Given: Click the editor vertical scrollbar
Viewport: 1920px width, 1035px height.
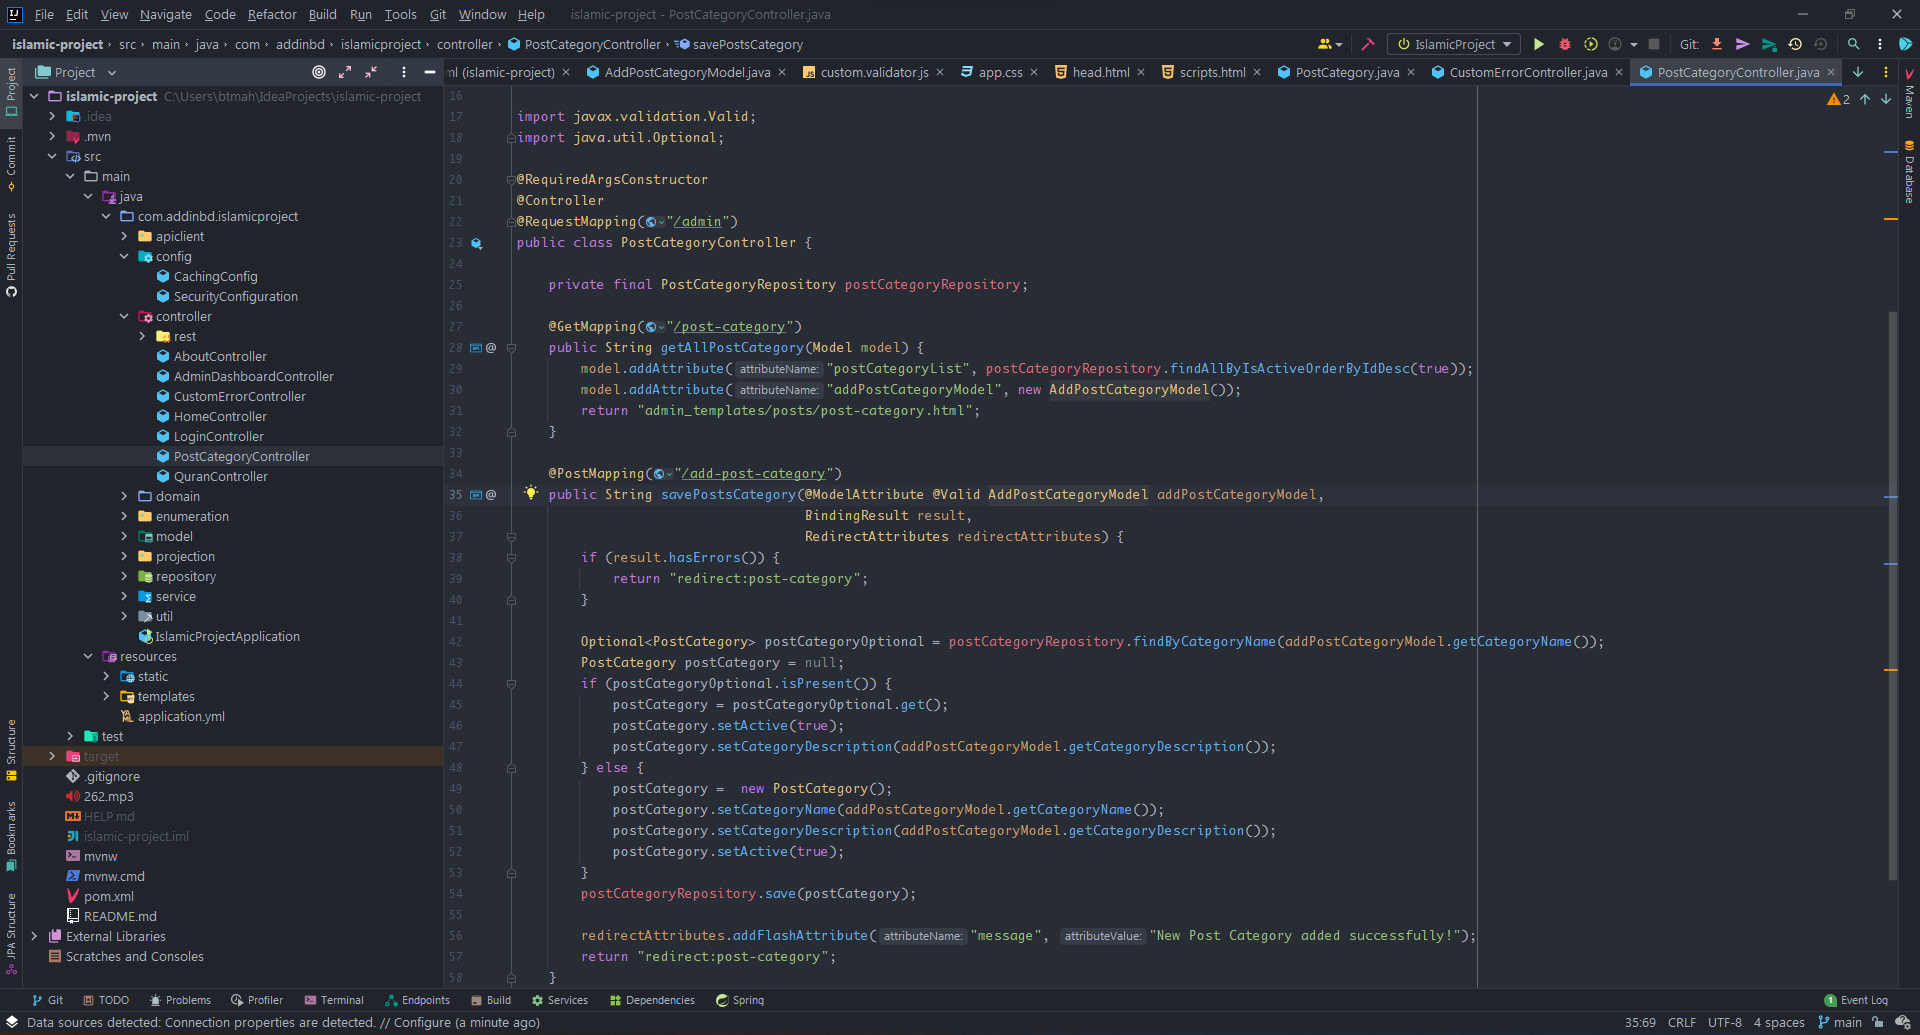Looking at the screenshot, I should [1892, 595].
